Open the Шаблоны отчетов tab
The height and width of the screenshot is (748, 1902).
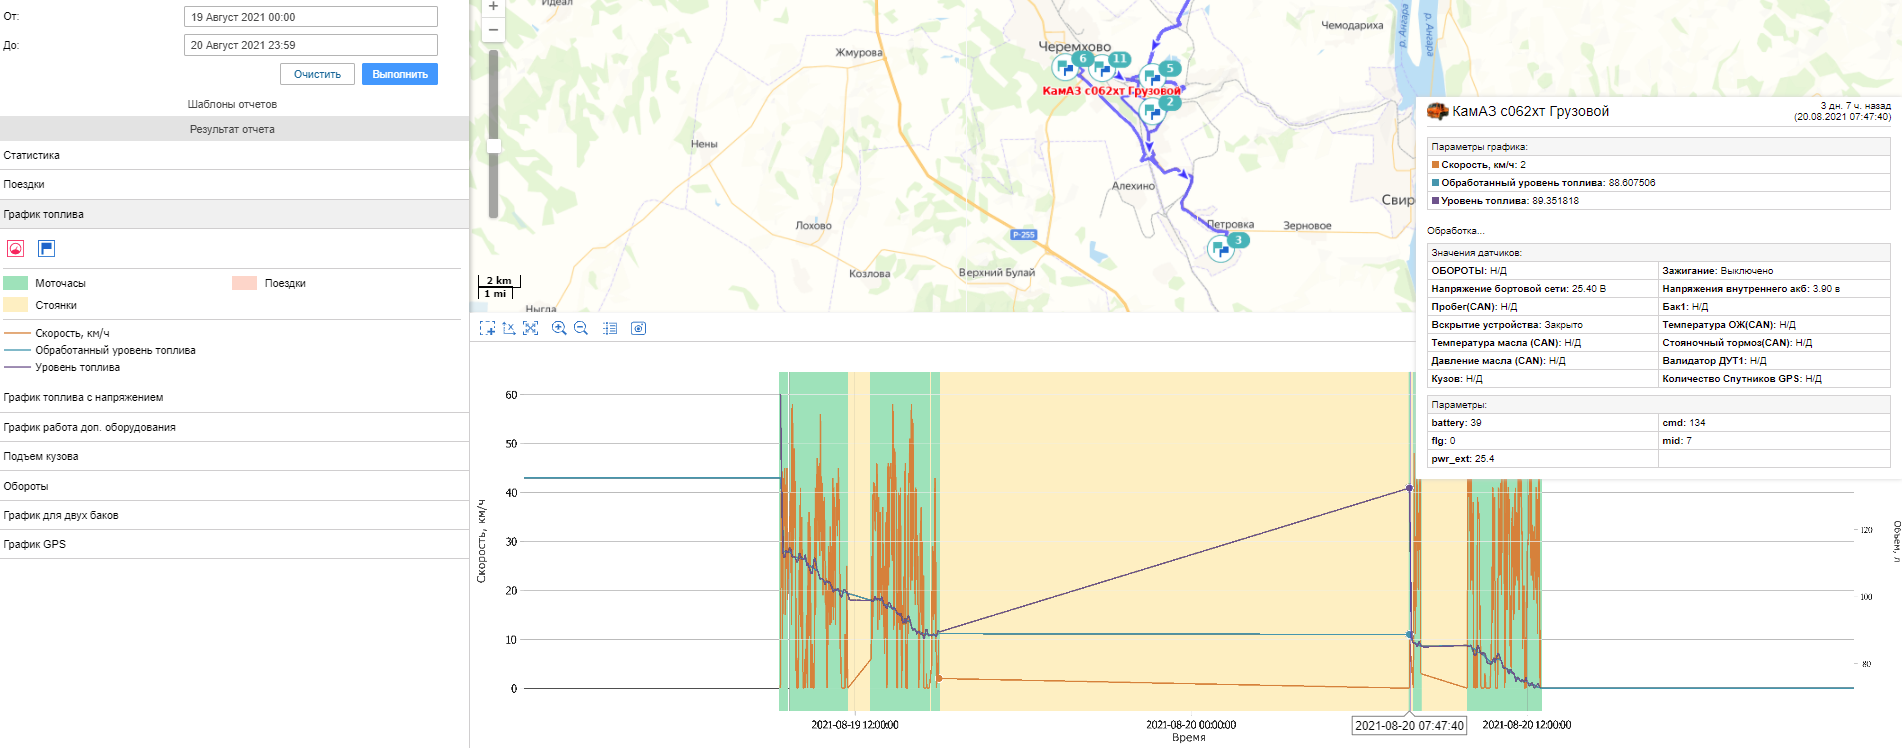pos(232,104)
